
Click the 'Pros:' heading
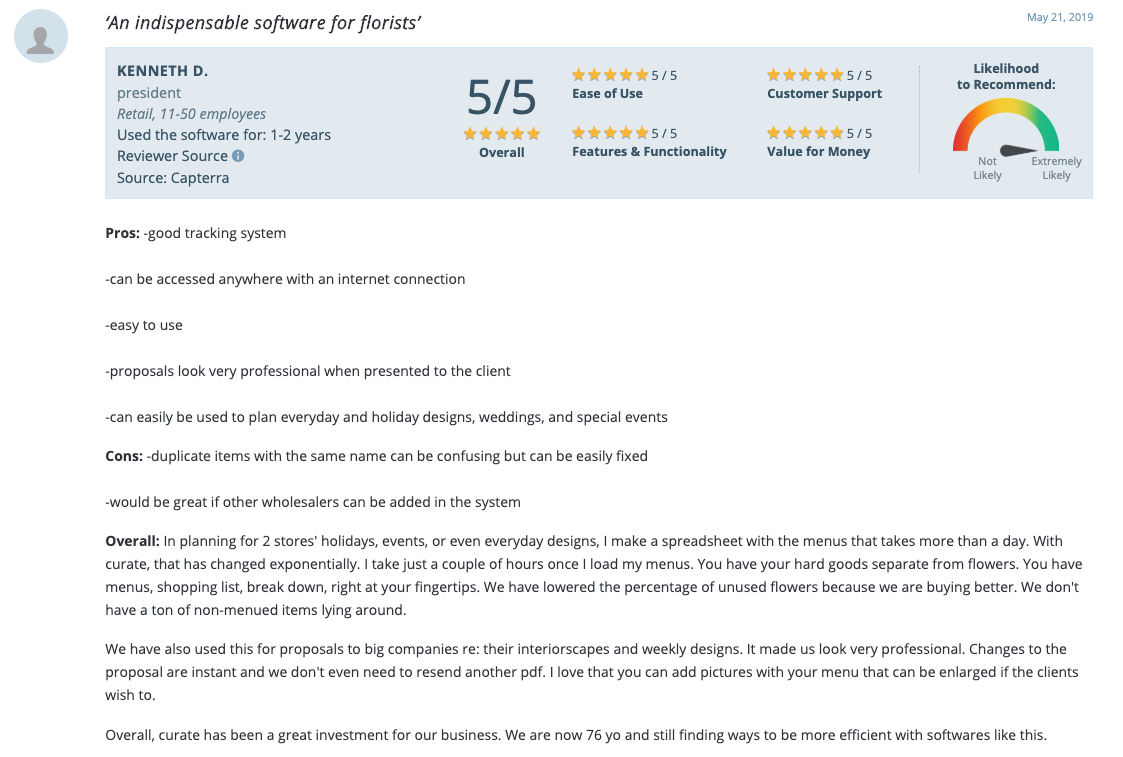(x=123, y=233)
